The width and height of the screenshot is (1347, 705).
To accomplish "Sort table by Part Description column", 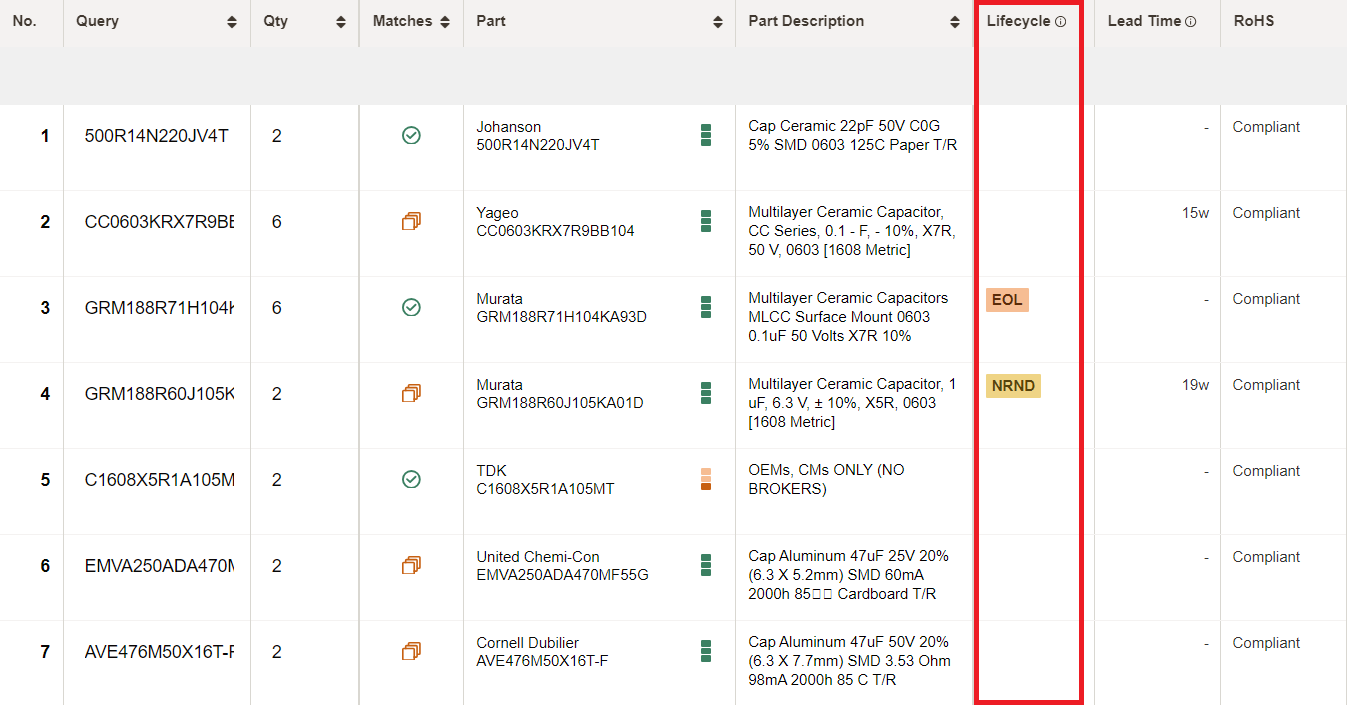I will coord(957,22).
